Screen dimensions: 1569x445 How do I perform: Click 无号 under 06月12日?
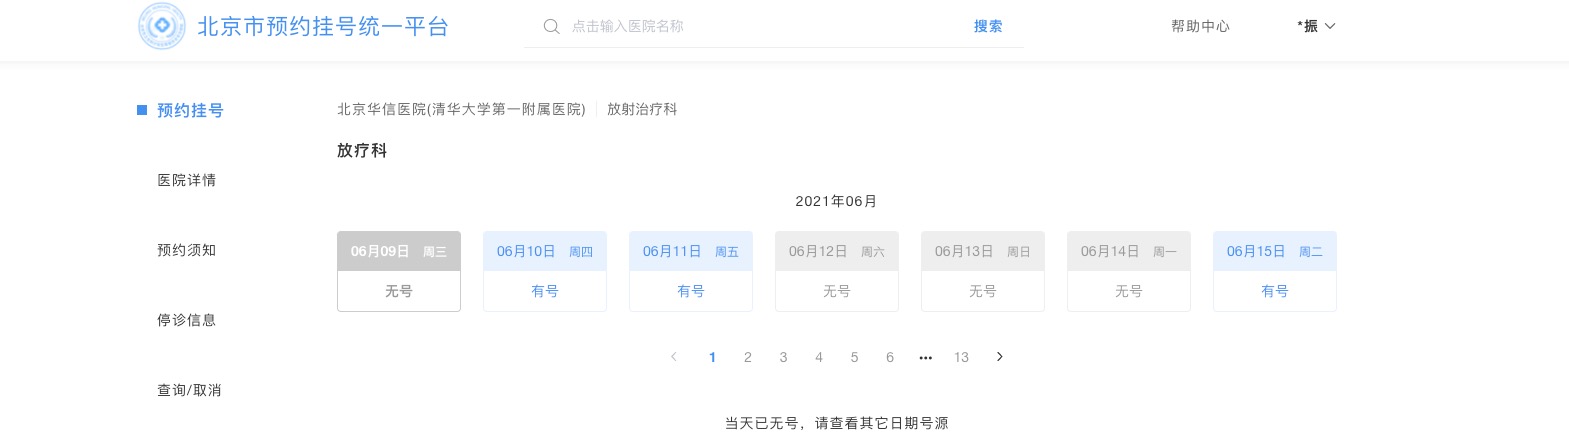pyautogui.click(x=837, y=291)
